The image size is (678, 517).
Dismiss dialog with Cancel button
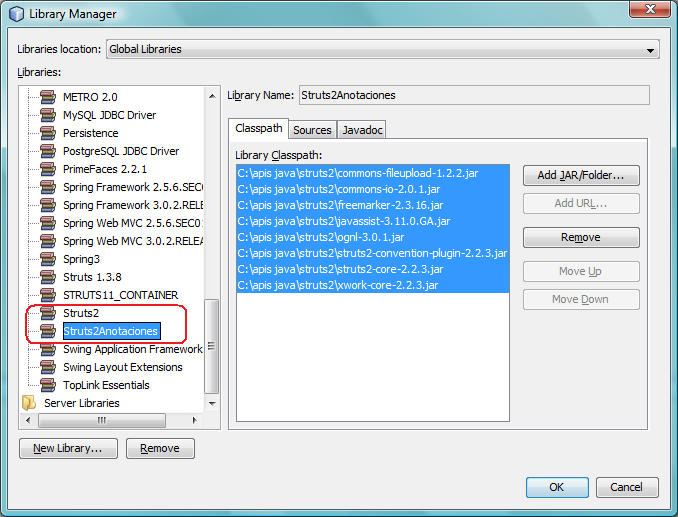click(627, 487)
